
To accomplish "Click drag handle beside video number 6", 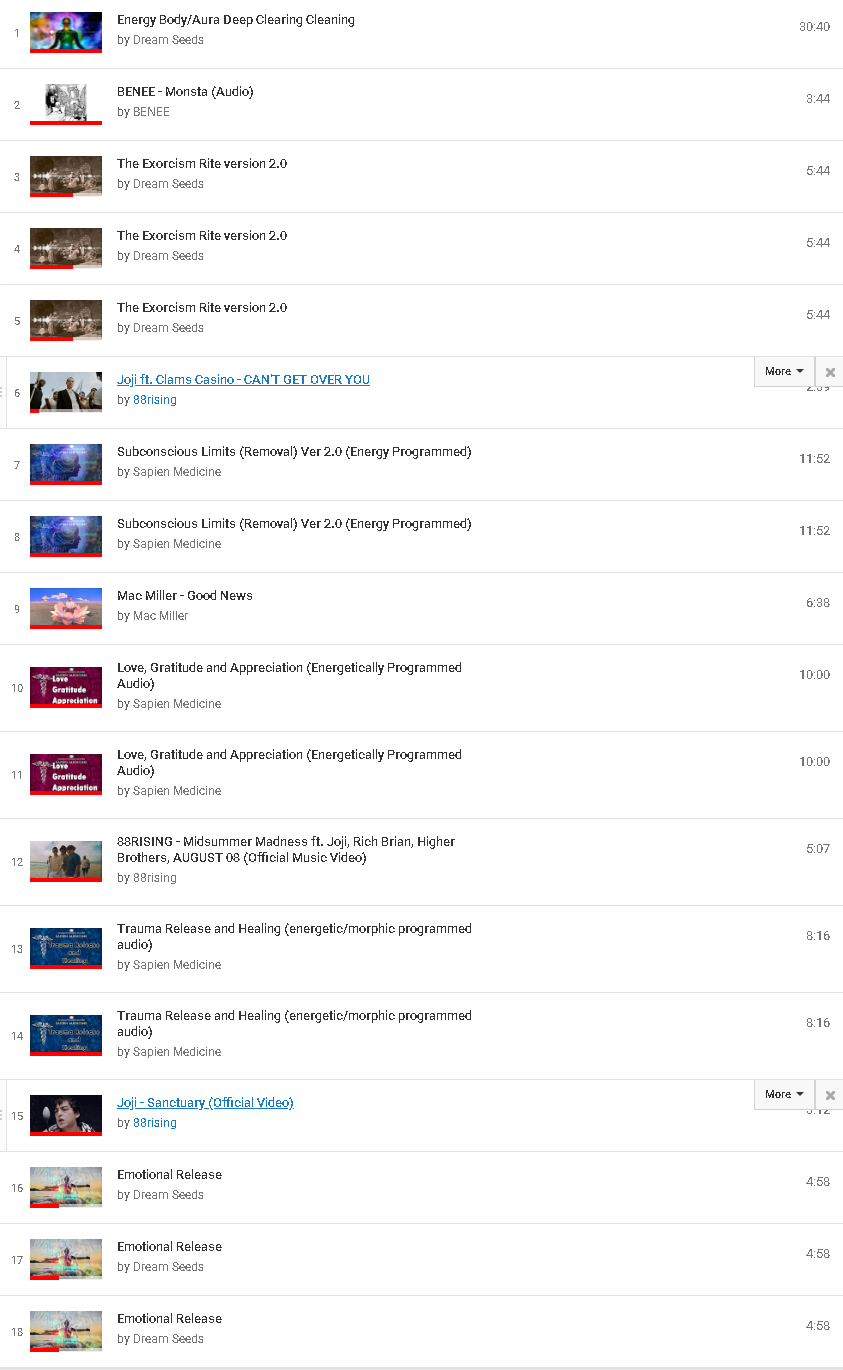I will point(3,393).
